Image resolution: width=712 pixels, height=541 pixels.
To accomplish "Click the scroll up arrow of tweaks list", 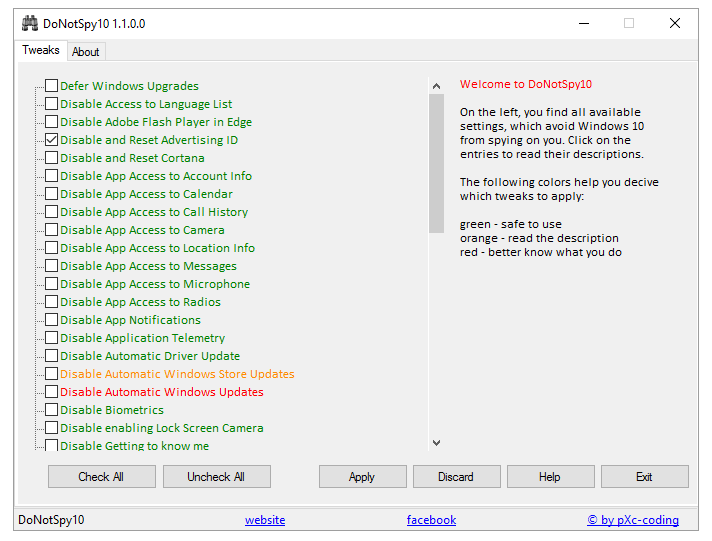I will pos(436,86).
